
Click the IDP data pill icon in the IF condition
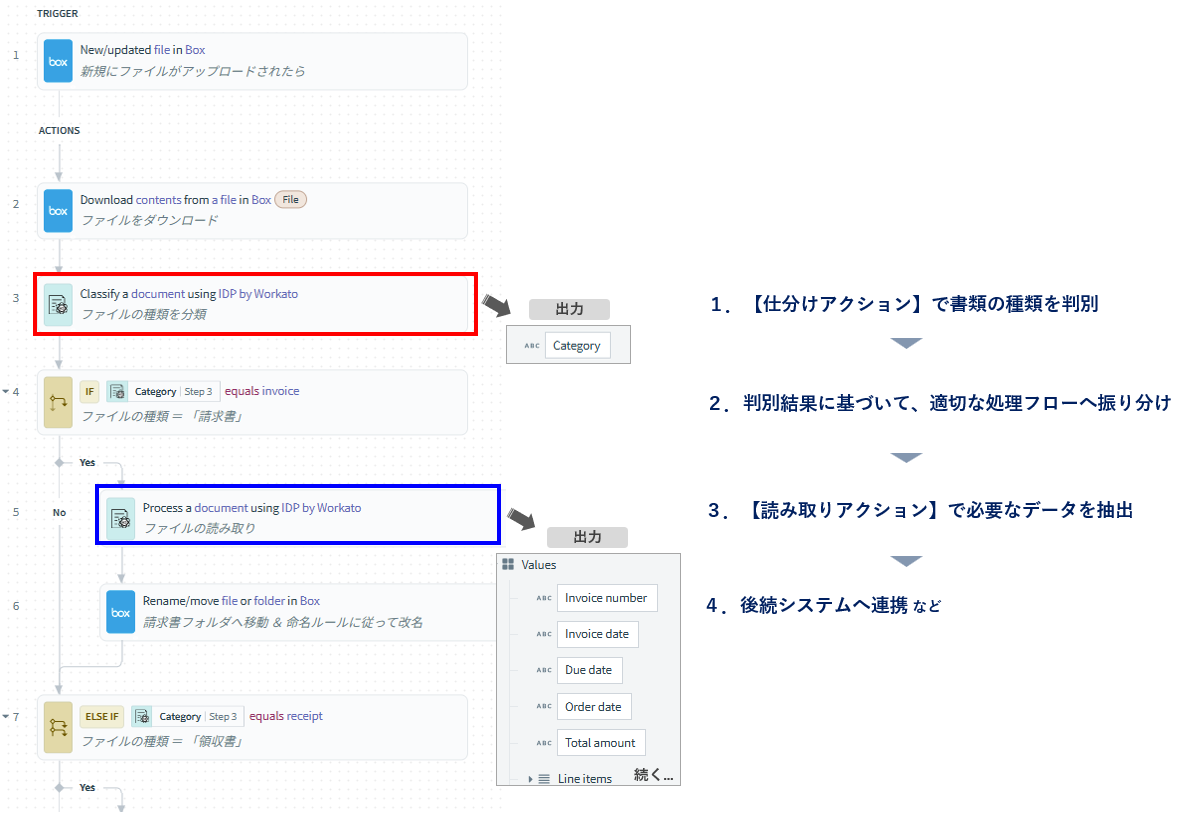point(117,391)
